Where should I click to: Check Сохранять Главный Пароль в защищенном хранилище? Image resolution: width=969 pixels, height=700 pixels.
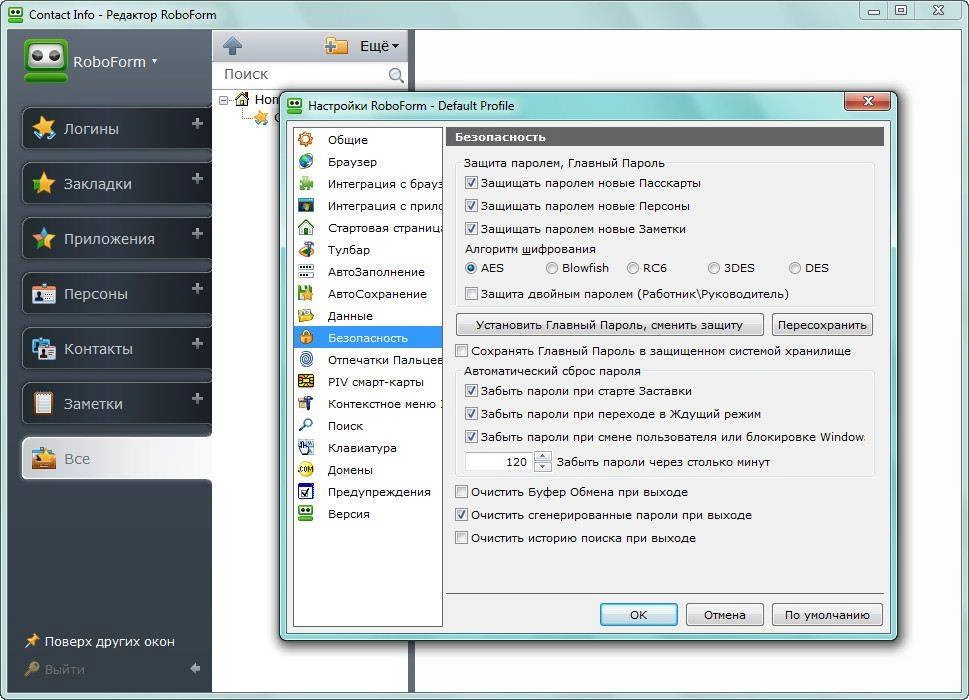pyautogui.click(x=461, y=351)
